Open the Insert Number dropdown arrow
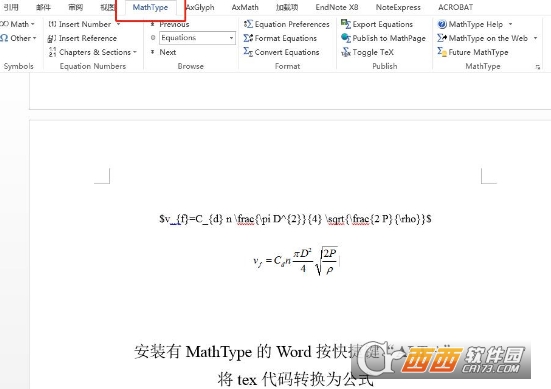The image size is (551, 389). [x=118, y=24]
